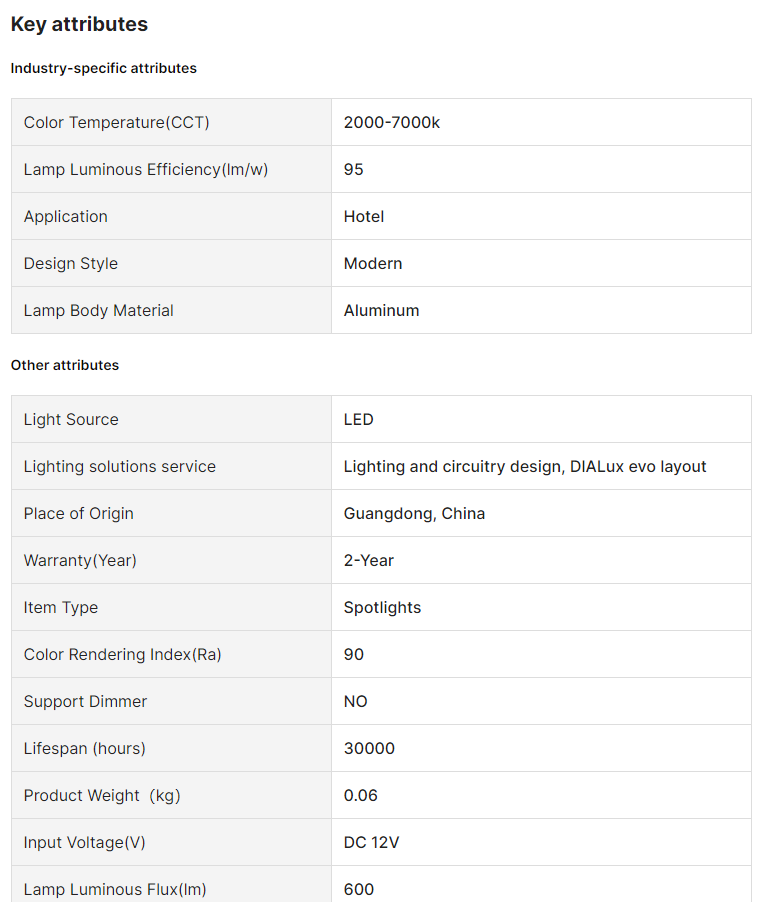
Task: Click the "Other attributes" subheading
Action: (x=65, y=365)
